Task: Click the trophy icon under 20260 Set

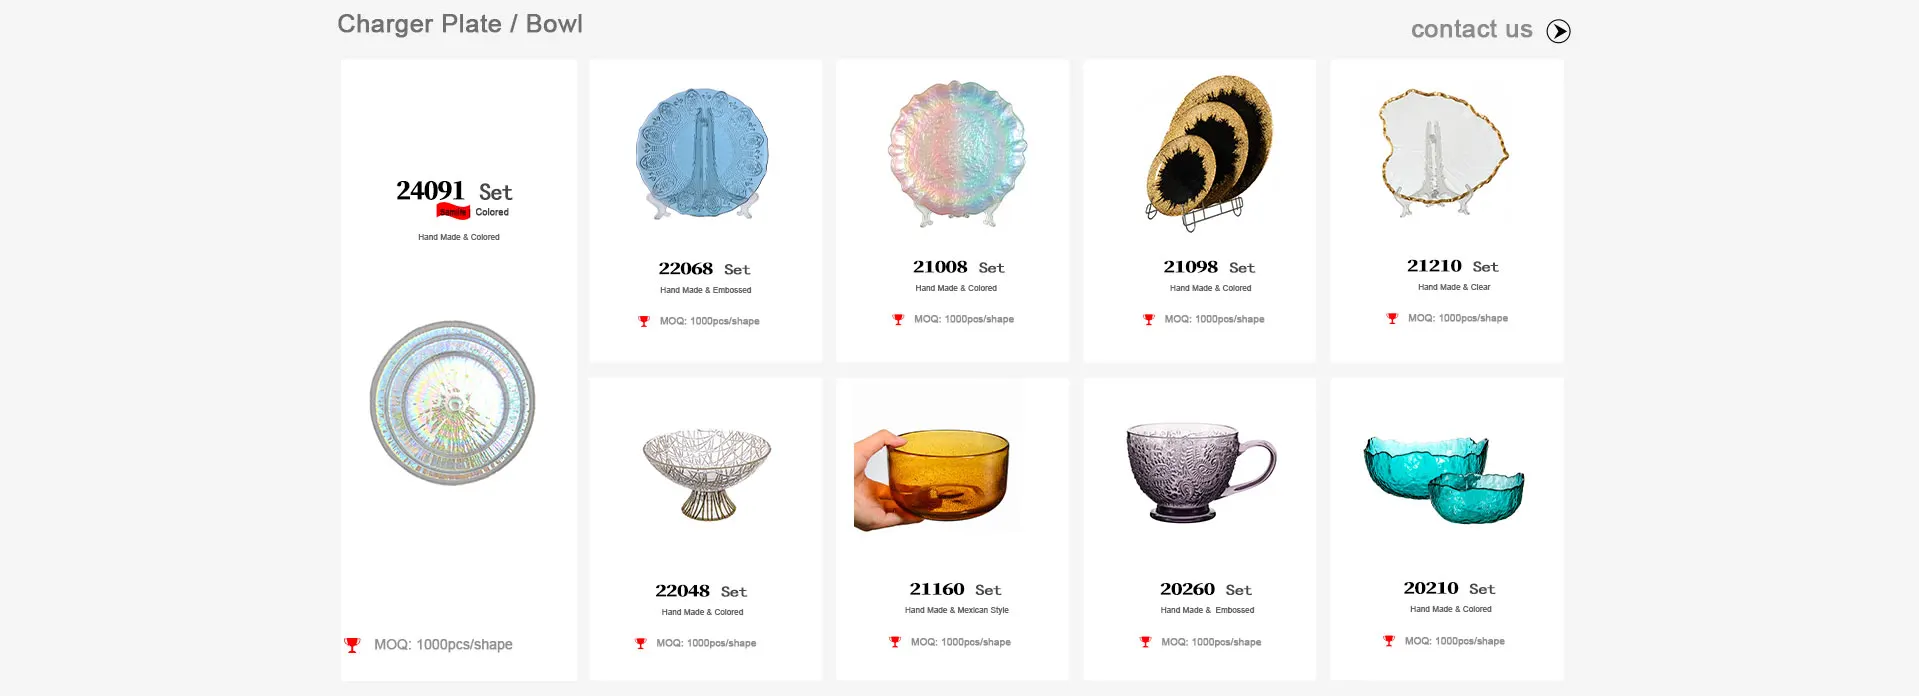Action: pos(1145,641)
